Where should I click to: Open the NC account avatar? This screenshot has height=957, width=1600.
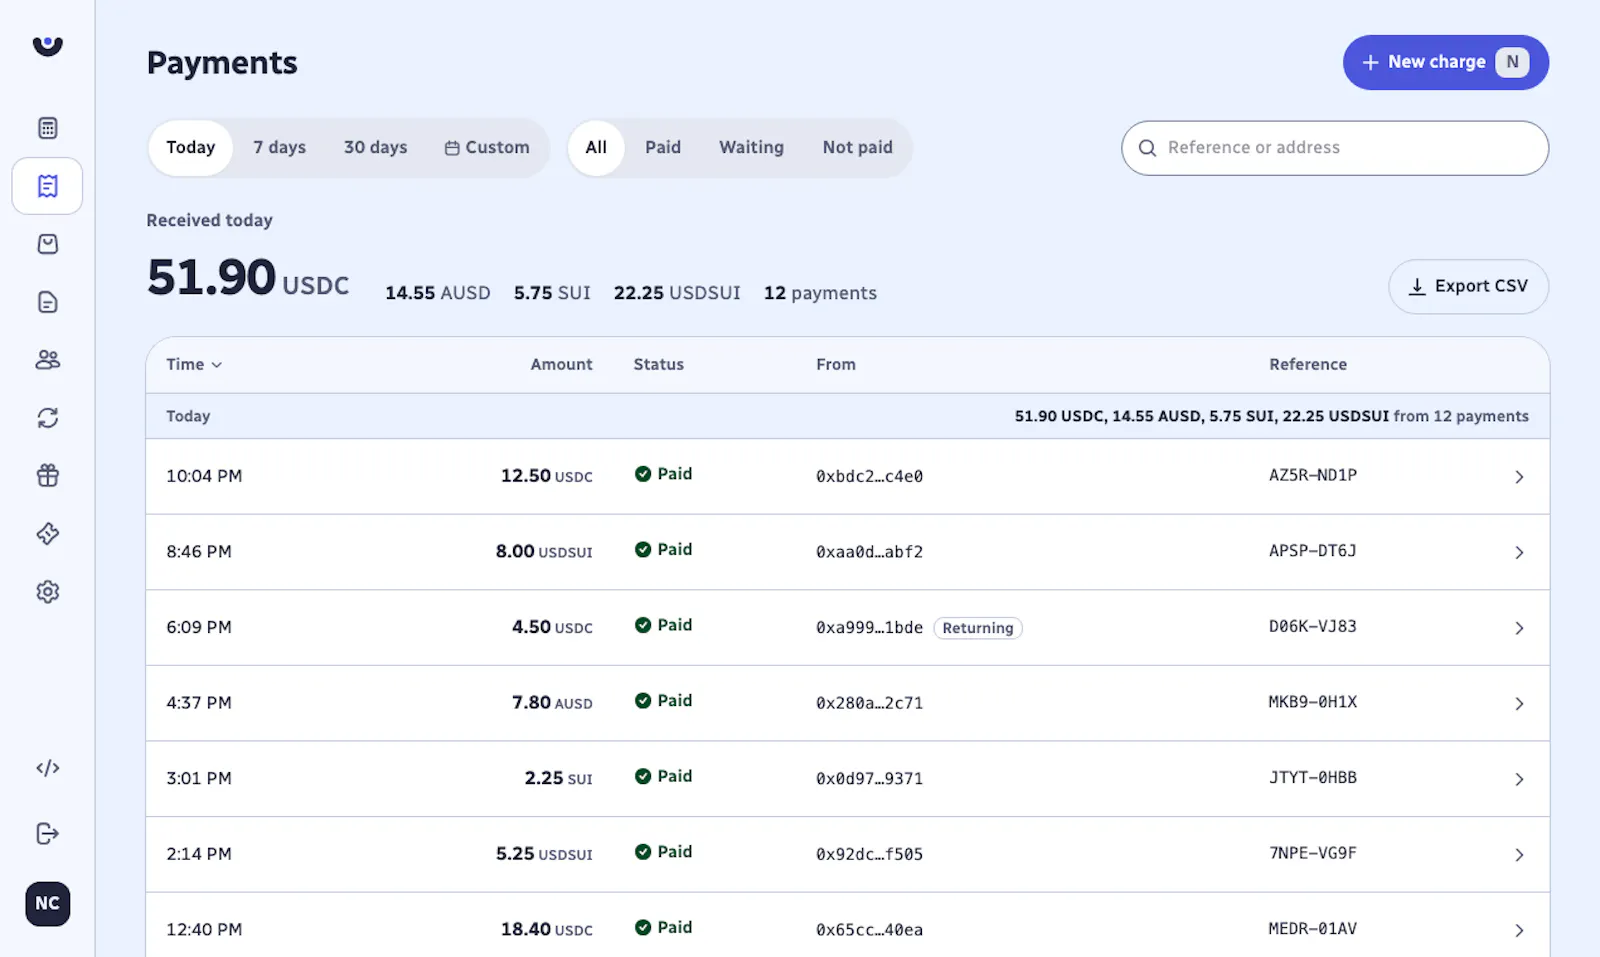47,904
